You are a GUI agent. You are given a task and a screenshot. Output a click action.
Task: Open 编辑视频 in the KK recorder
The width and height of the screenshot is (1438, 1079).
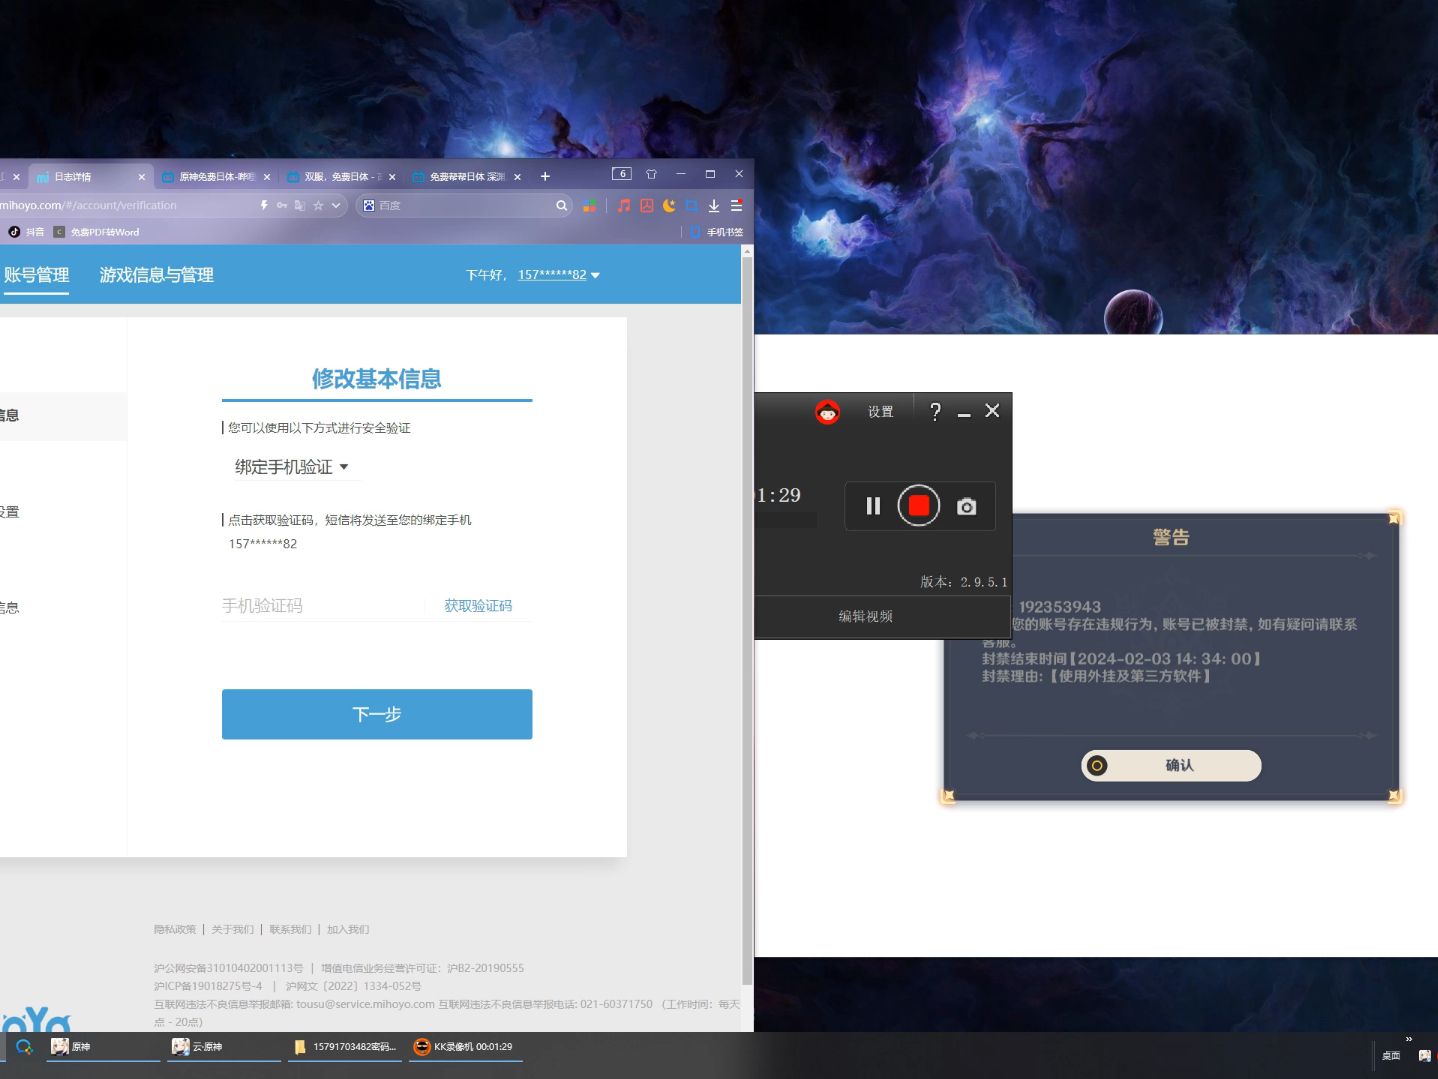865,617
